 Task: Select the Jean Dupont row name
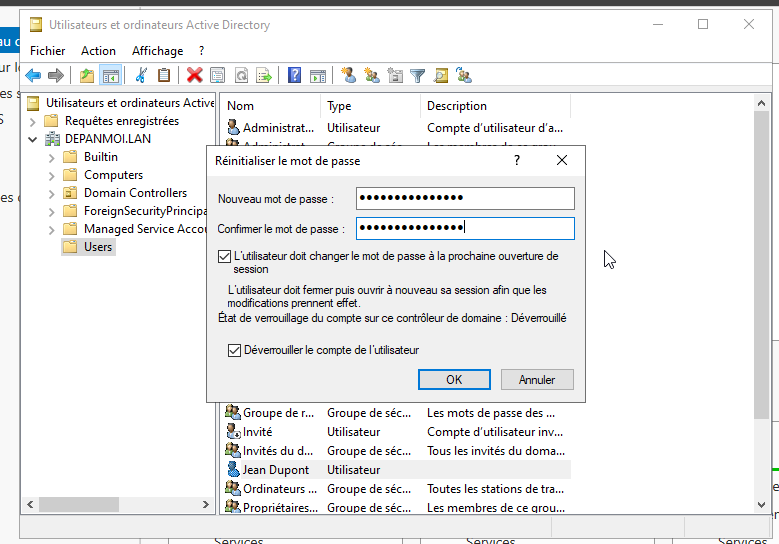click(276, 469)
